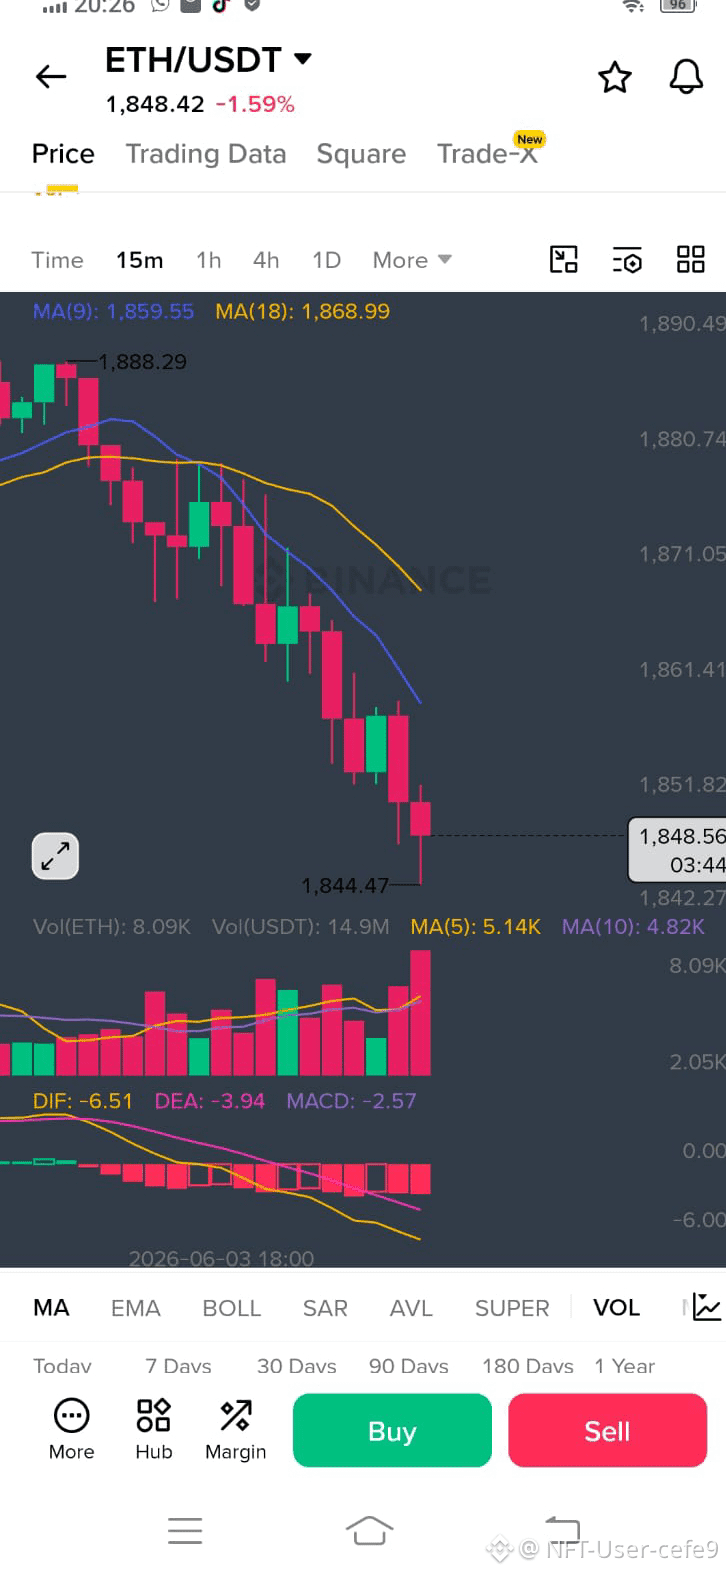Screen dimensions: 726x1574
Task: Open the Square tab
Action: pos(361,154)
